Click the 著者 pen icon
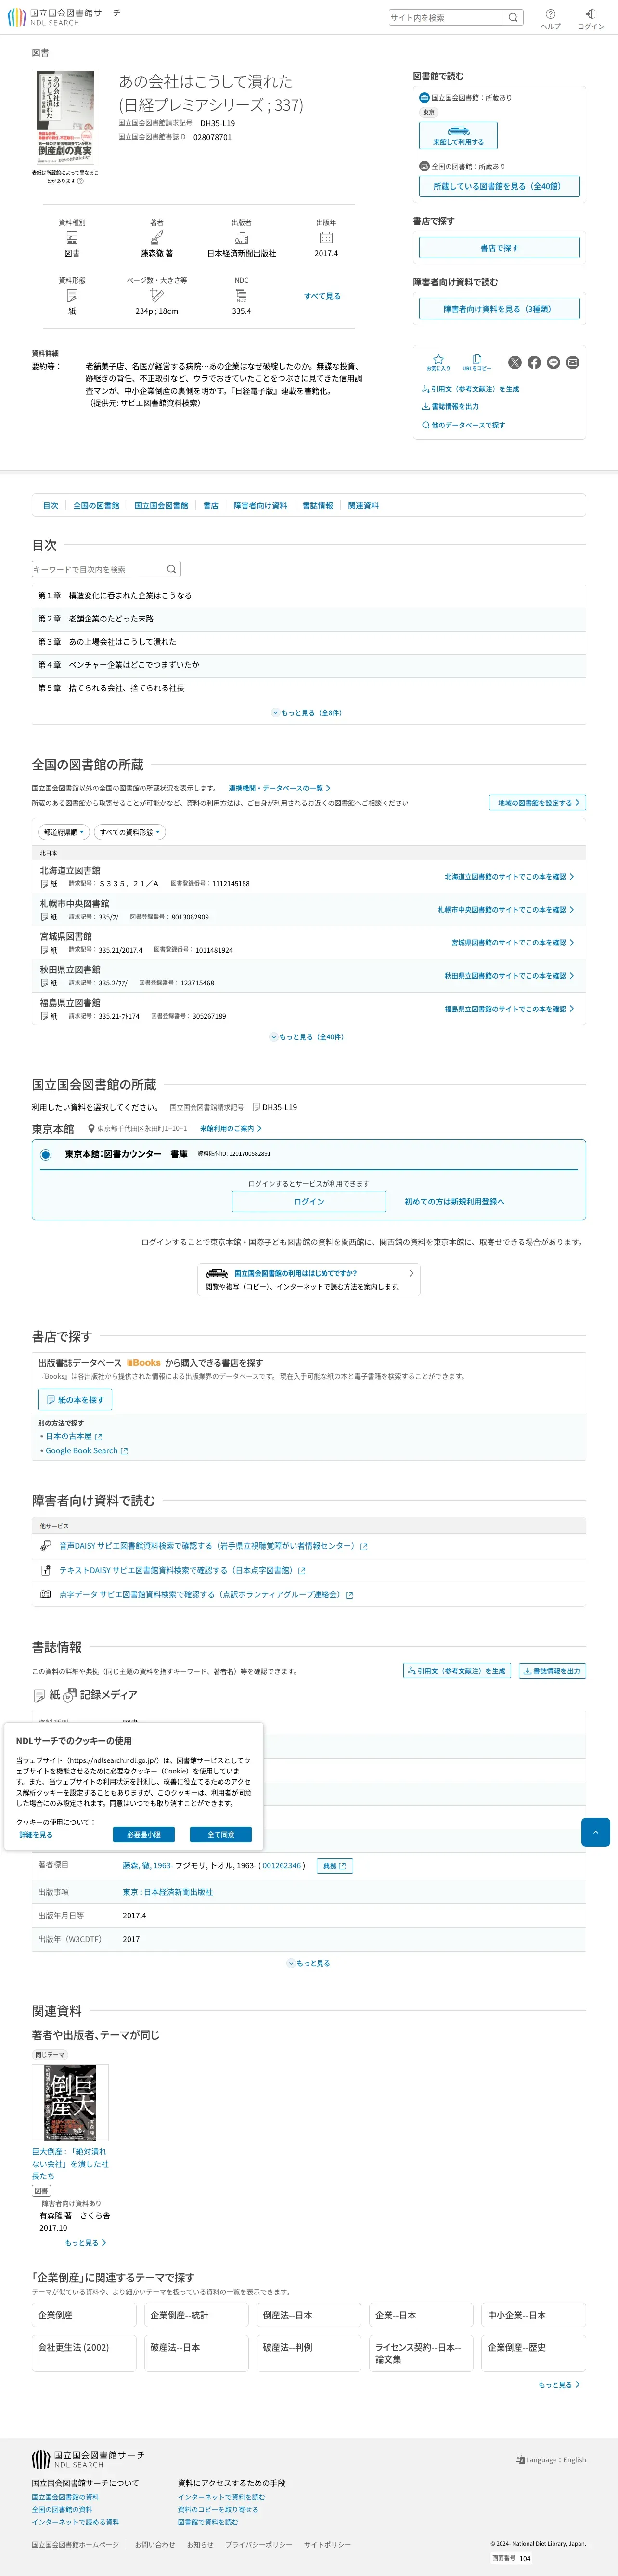The height and width of the screenshot is (2576, 618). [x=157, y=237]
